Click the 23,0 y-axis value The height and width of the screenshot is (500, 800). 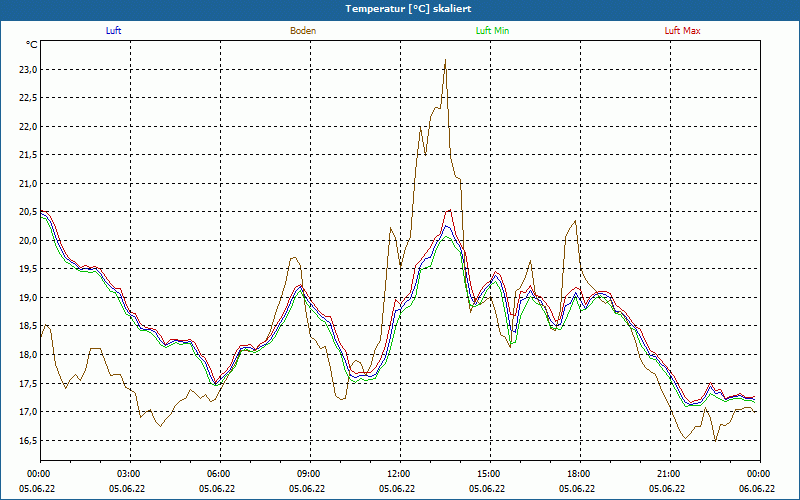[x=29, y=70]
